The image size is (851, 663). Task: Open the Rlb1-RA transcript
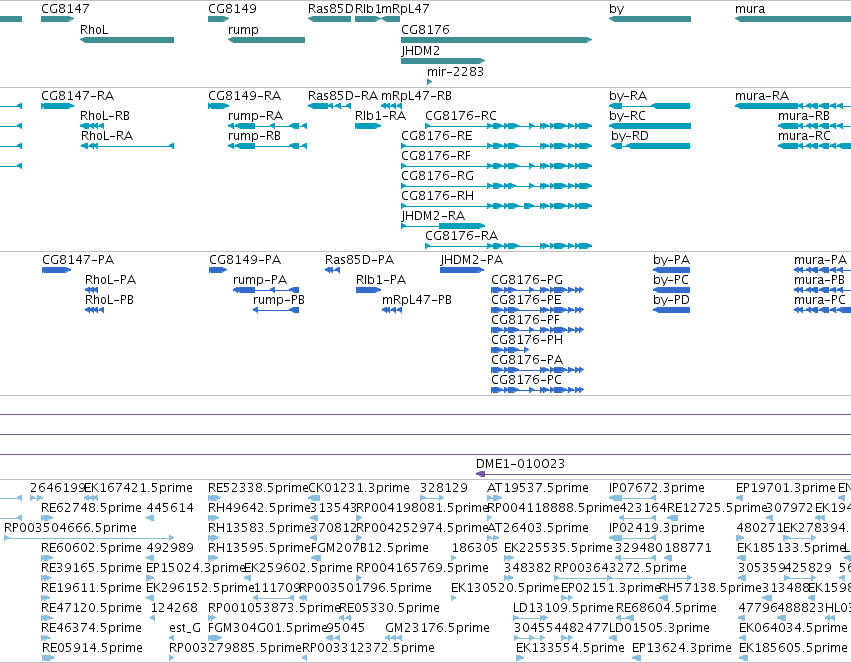(x=368, y=126)
